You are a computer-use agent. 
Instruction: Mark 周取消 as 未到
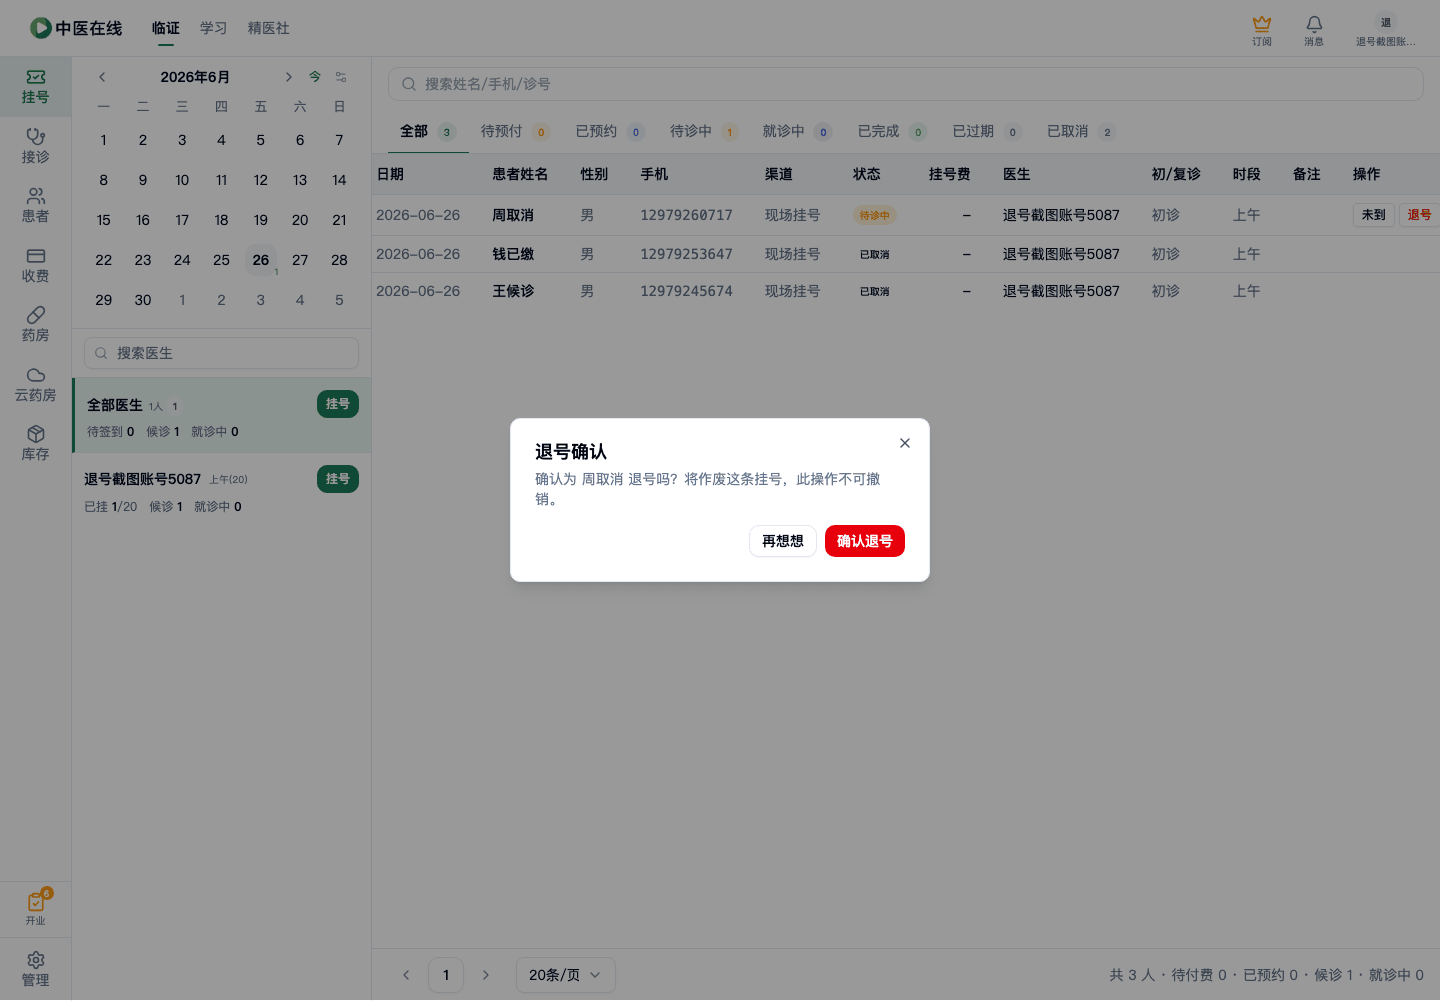pos(1374,215)
